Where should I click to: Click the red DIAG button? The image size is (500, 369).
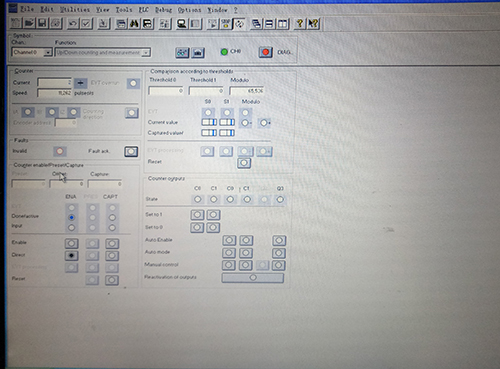[266, 52]
